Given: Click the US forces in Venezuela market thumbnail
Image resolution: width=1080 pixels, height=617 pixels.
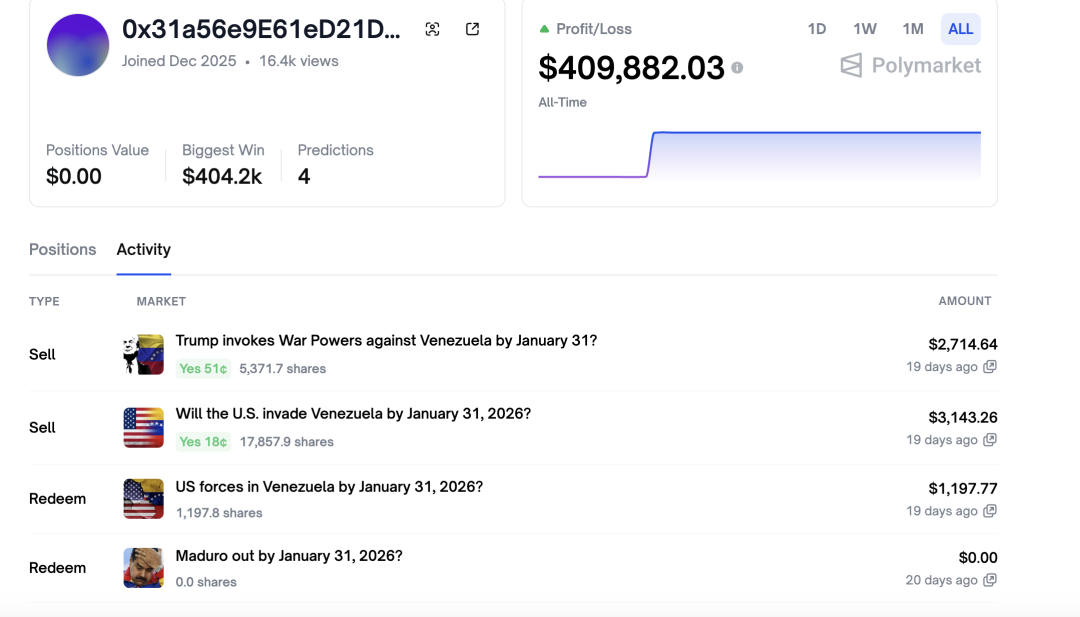Looking at the screenshot, I should click(x=143, y=499).
